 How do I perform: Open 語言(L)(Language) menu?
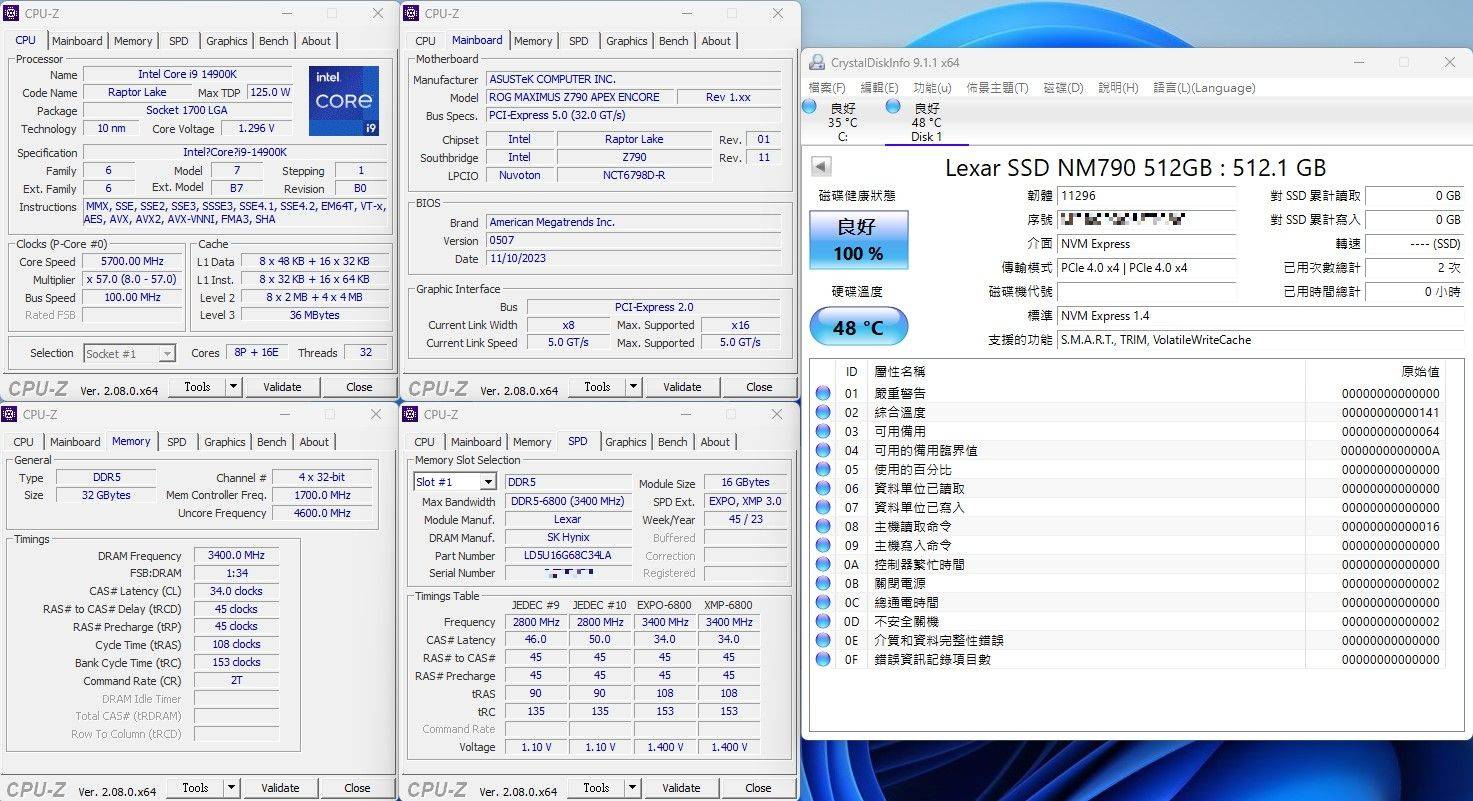point(1204,88)
